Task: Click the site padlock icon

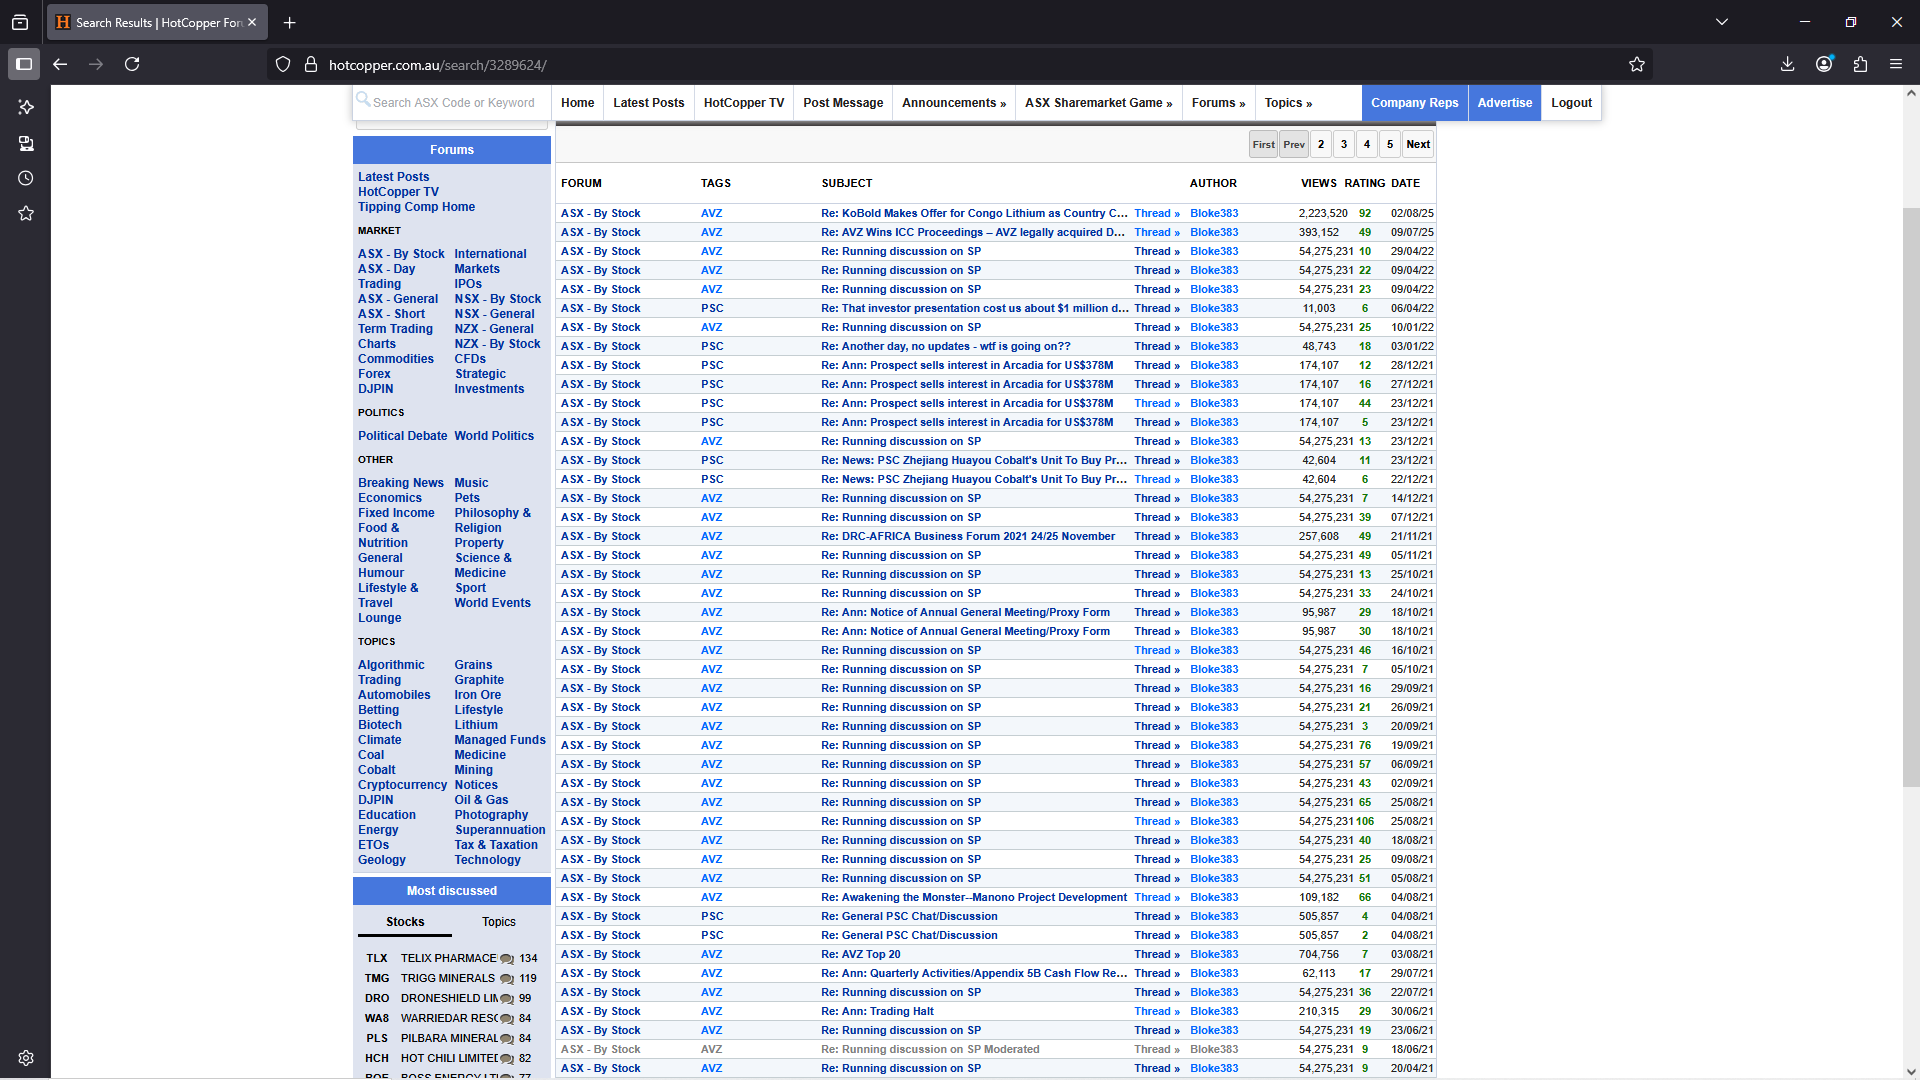Action: (x=311, y=64)
